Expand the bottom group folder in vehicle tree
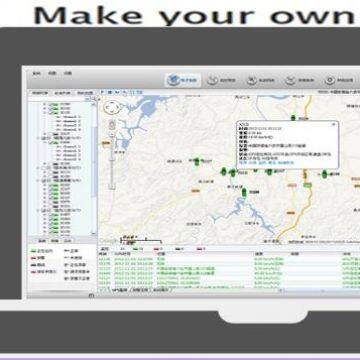360x360 pixels. (39, 211)
